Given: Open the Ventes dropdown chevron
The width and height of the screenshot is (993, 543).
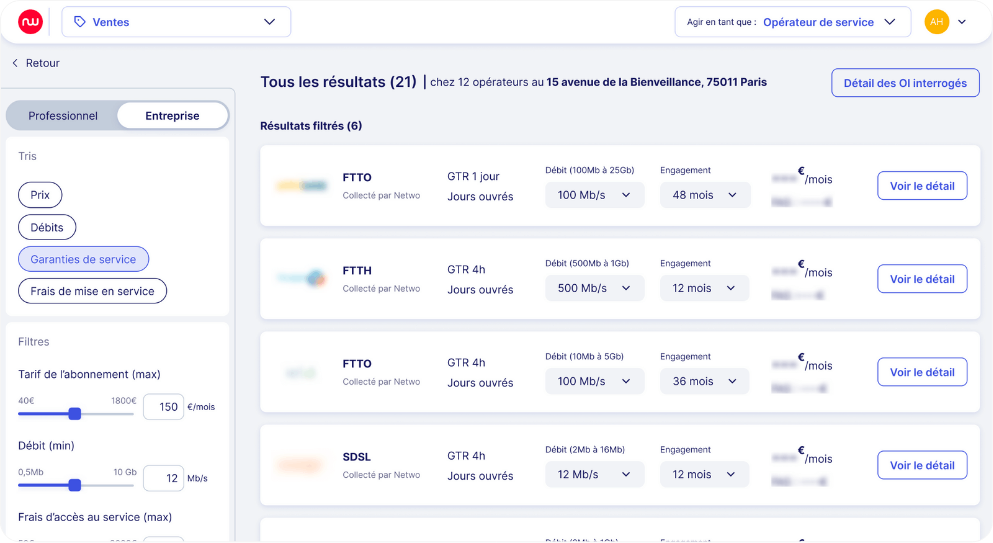Looking at the screenshot, I should 270,22.
